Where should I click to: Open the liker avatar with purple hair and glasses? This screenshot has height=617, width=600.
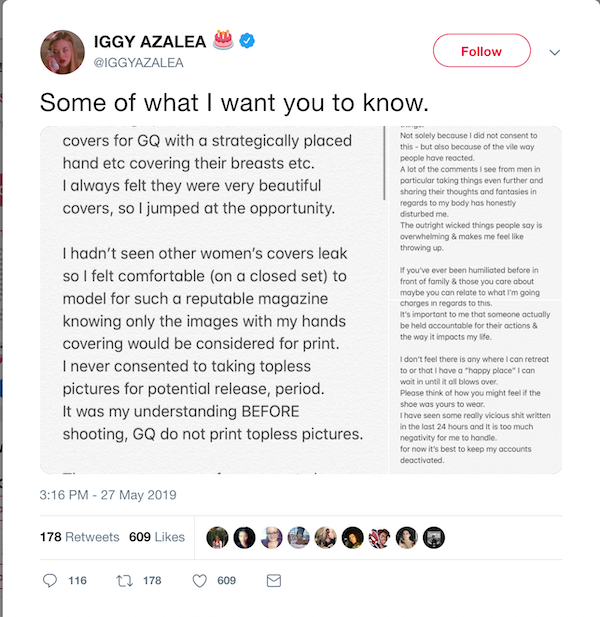(x=271, y=538)
